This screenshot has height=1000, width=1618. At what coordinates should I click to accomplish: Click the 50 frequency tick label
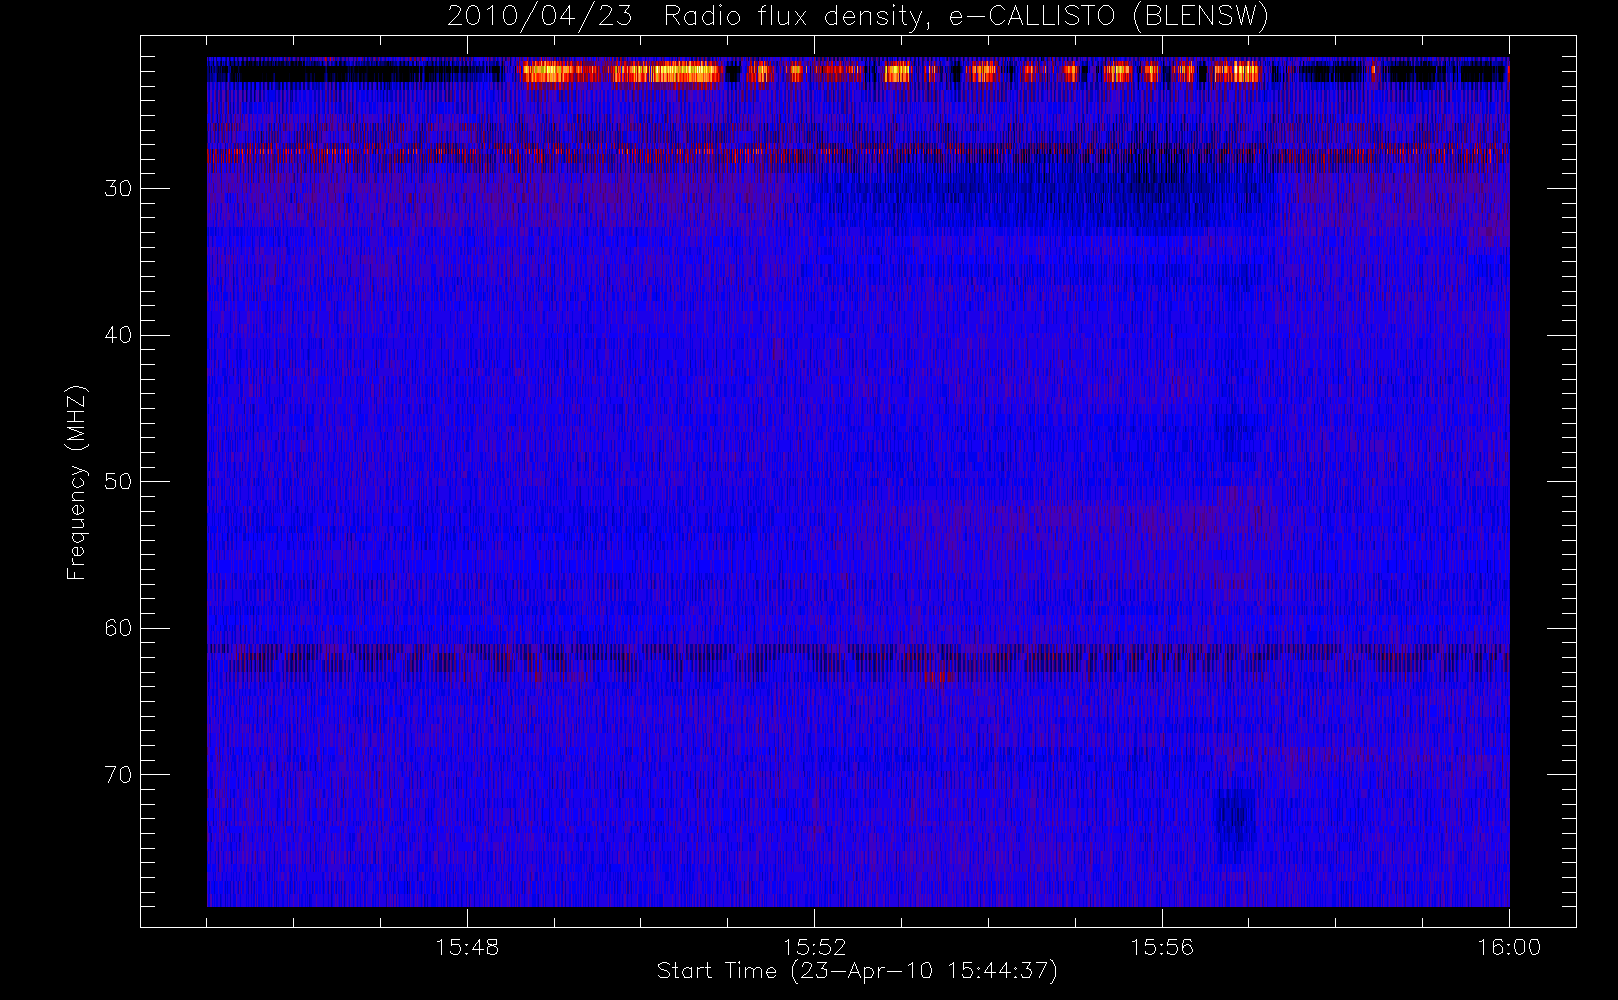coord(118,482)
